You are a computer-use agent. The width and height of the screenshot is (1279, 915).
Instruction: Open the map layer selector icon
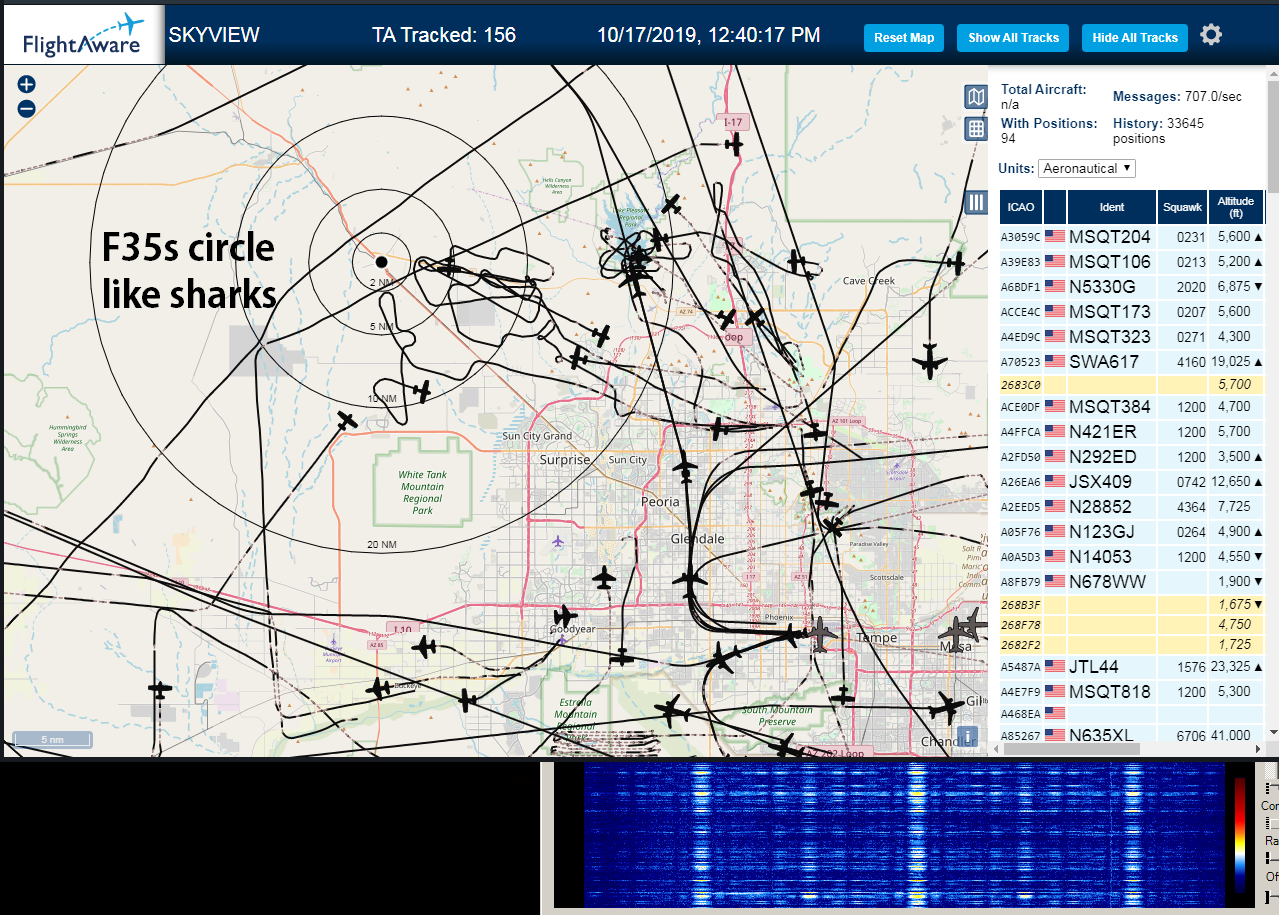point(976,97)
